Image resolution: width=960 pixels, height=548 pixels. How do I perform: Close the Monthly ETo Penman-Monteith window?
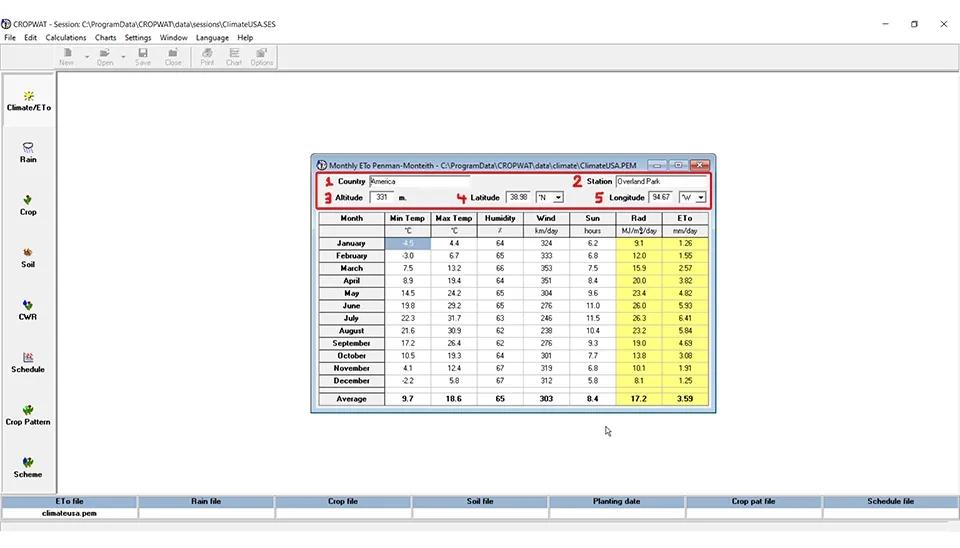[x=700, y=165]
